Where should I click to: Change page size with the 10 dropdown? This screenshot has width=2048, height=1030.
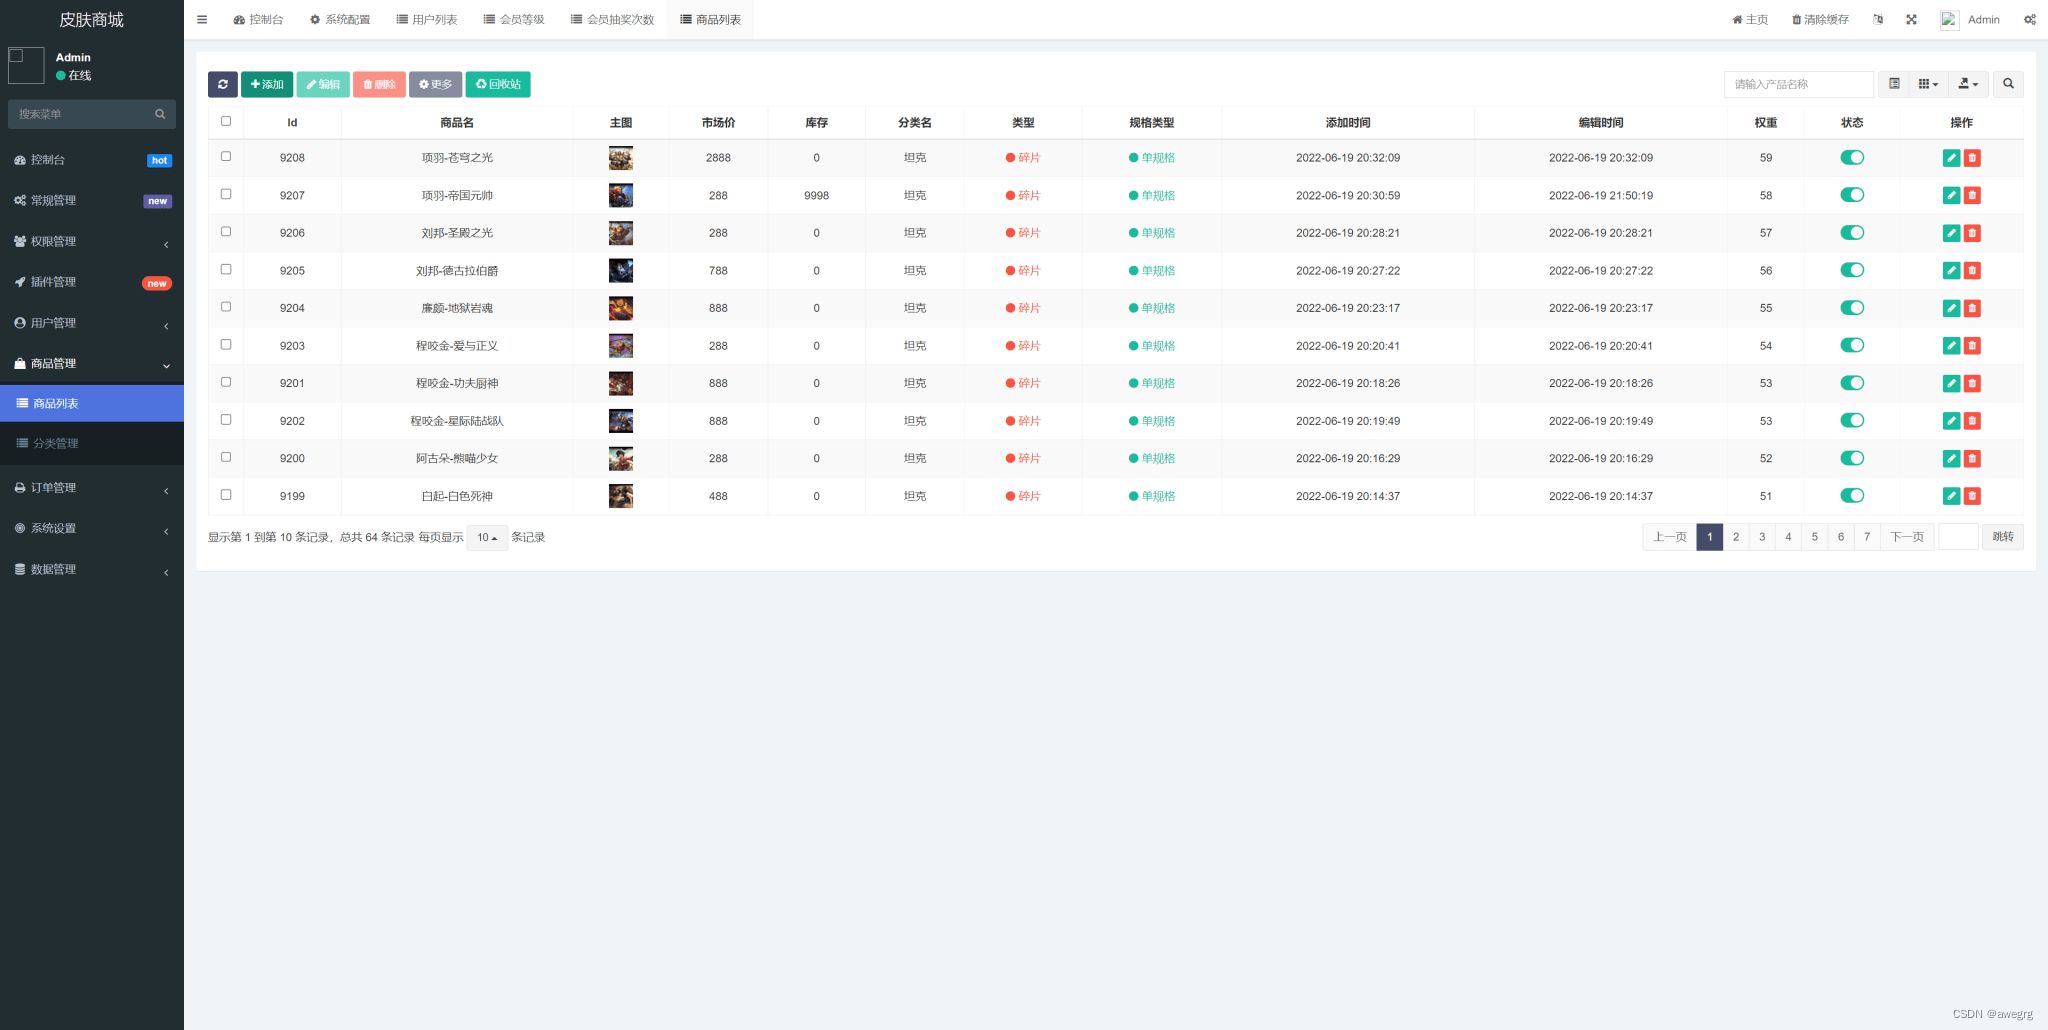click(487, 538)
